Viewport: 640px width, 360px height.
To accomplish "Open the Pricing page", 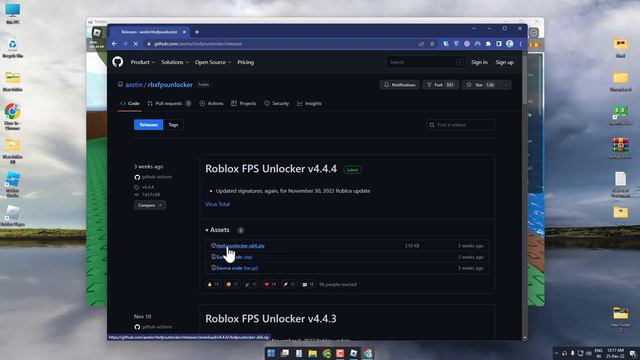I will (x=246, y=62).
